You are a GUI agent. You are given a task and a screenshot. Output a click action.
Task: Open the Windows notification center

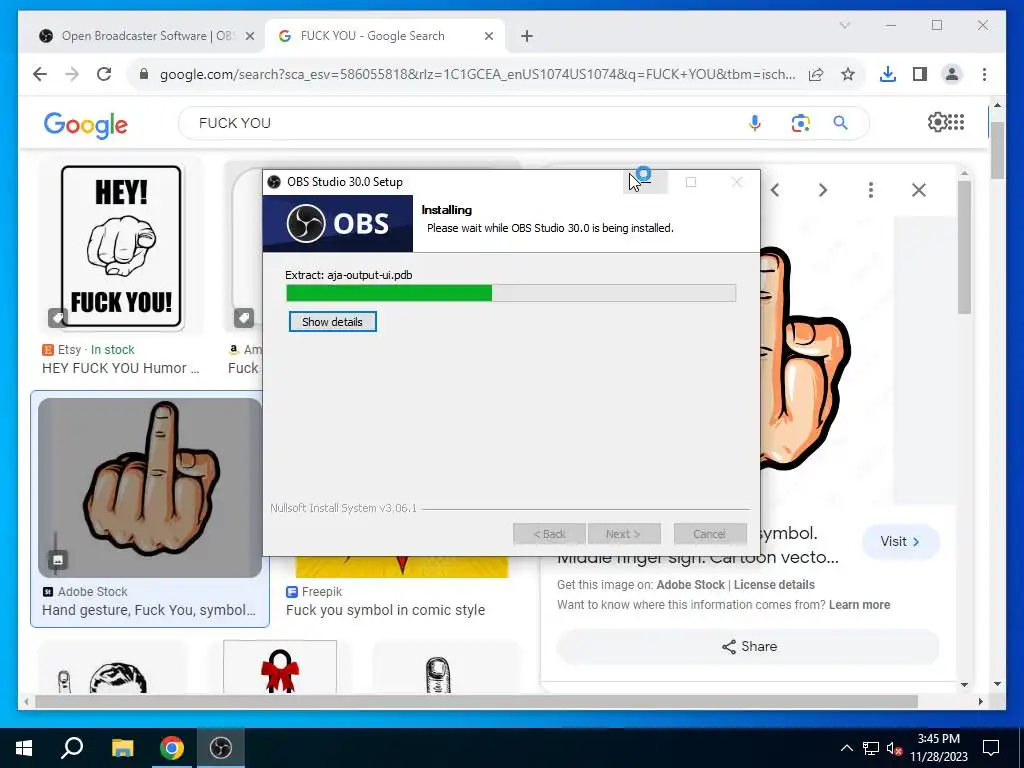pos(991,748)
